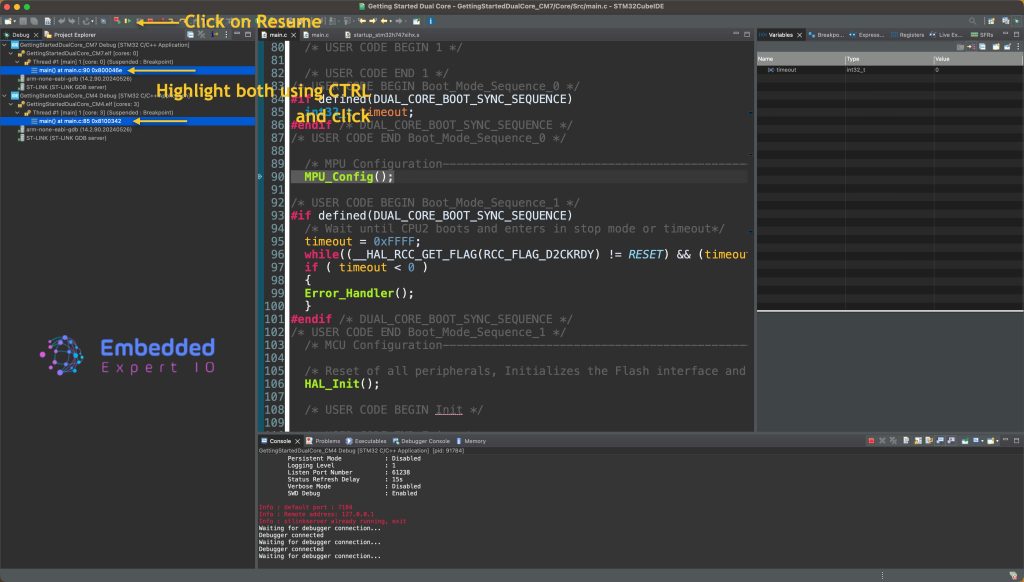The image size is (1024, 582).
Task: Close the Console tab
Action: (297, 441)
